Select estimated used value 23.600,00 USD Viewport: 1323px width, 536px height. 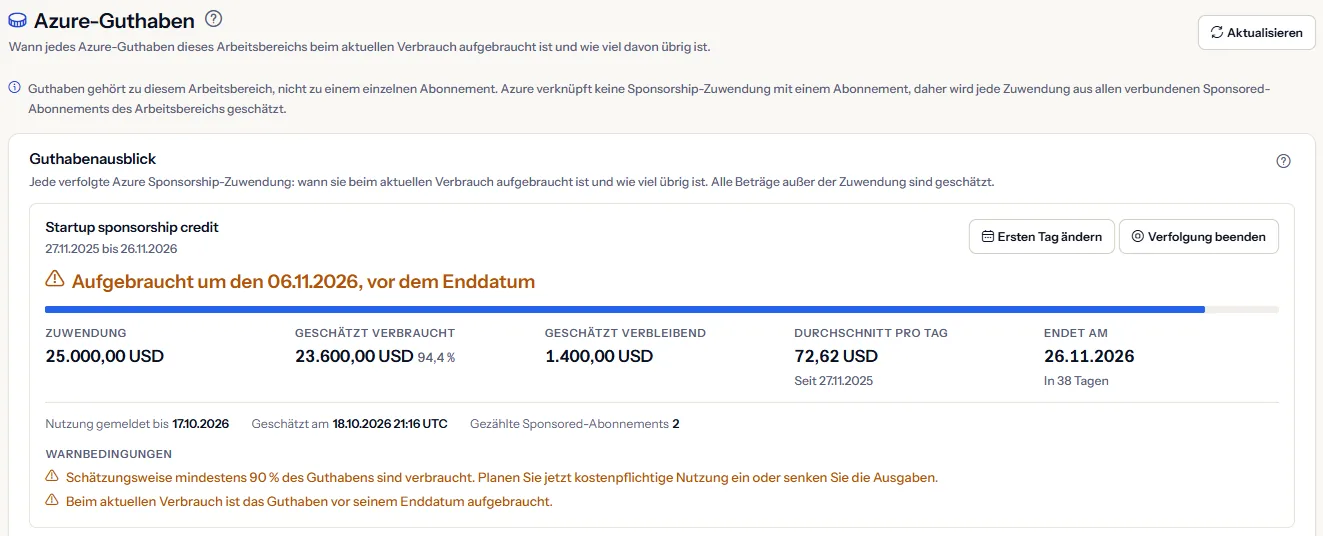coord(354,356)
